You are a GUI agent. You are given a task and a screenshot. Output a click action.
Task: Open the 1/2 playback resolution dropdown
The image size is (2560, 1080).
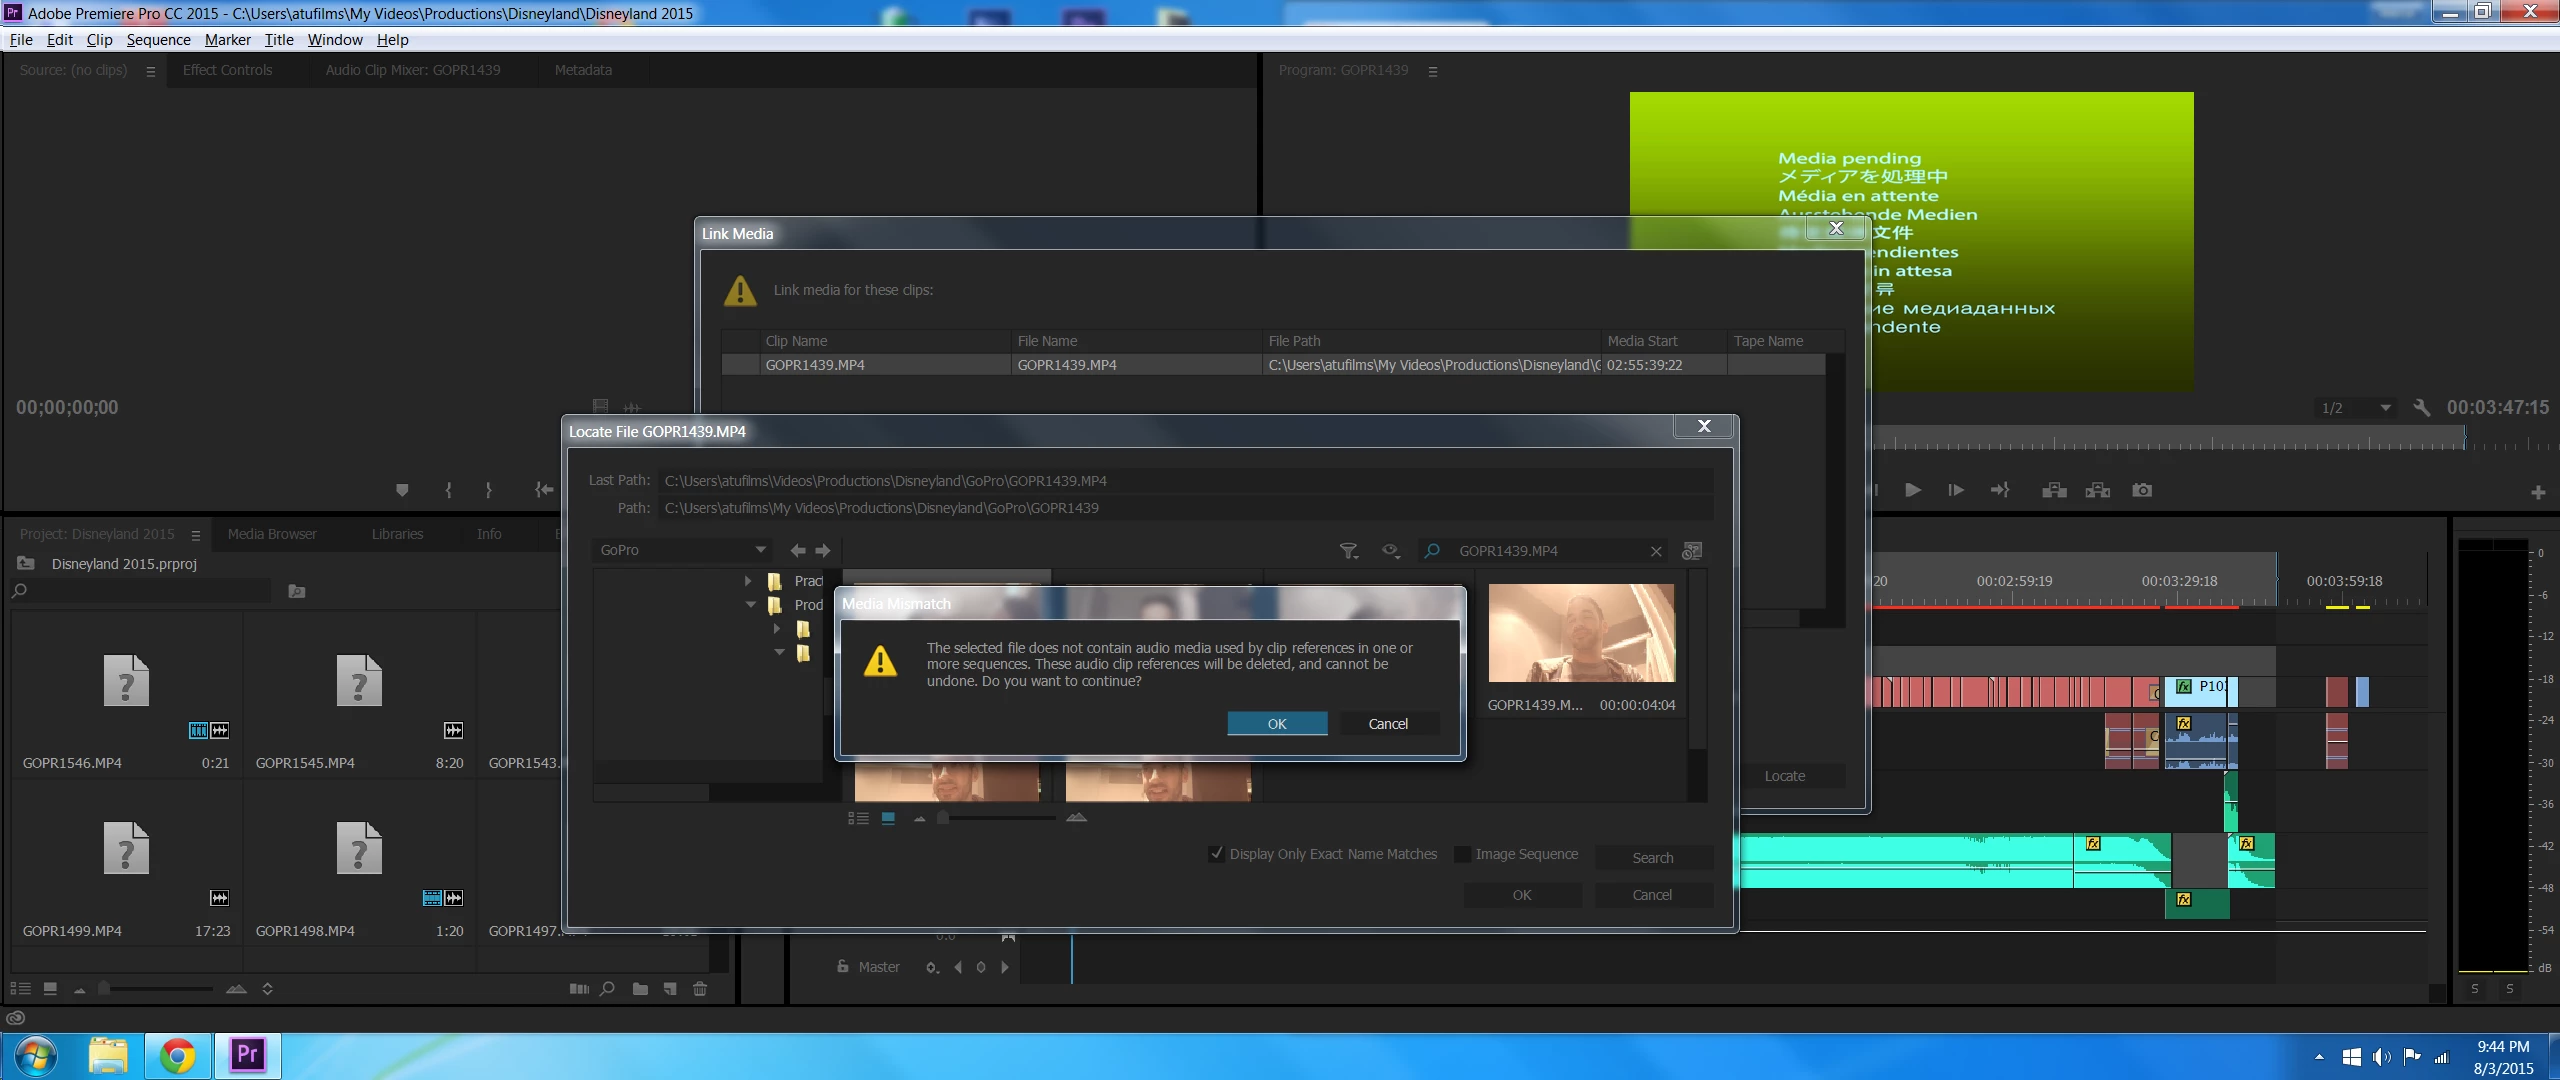point(2385,408)
